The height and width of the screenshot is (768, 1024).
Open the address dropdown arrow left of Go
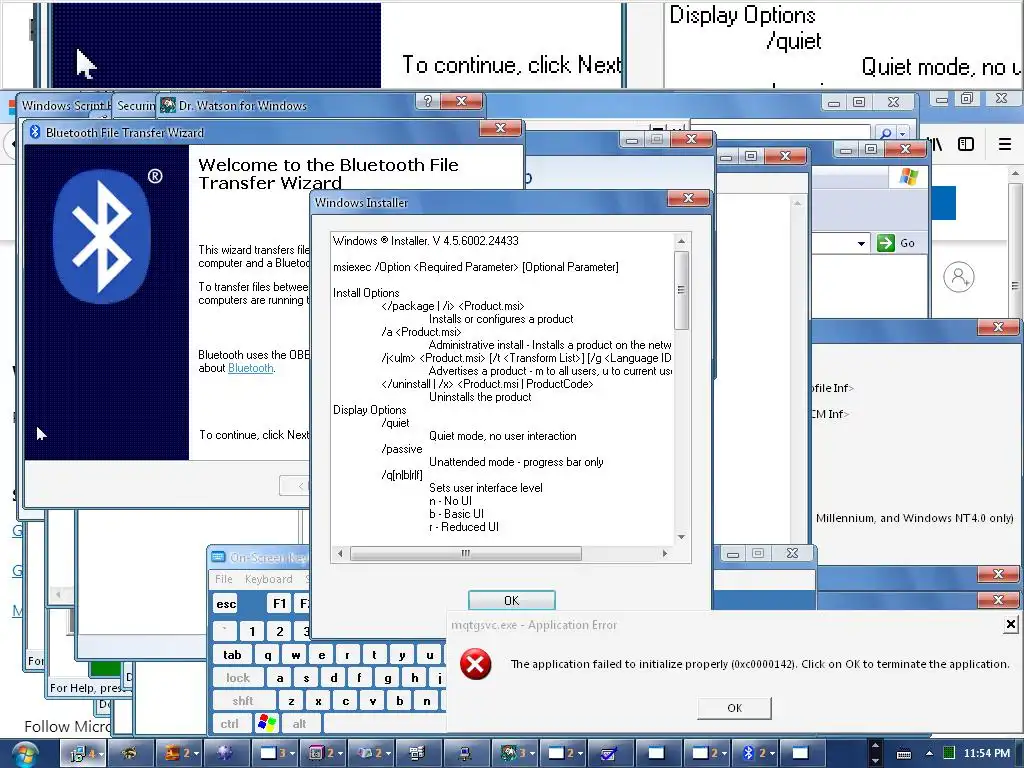pyautogui.click(x=861, y=244)
